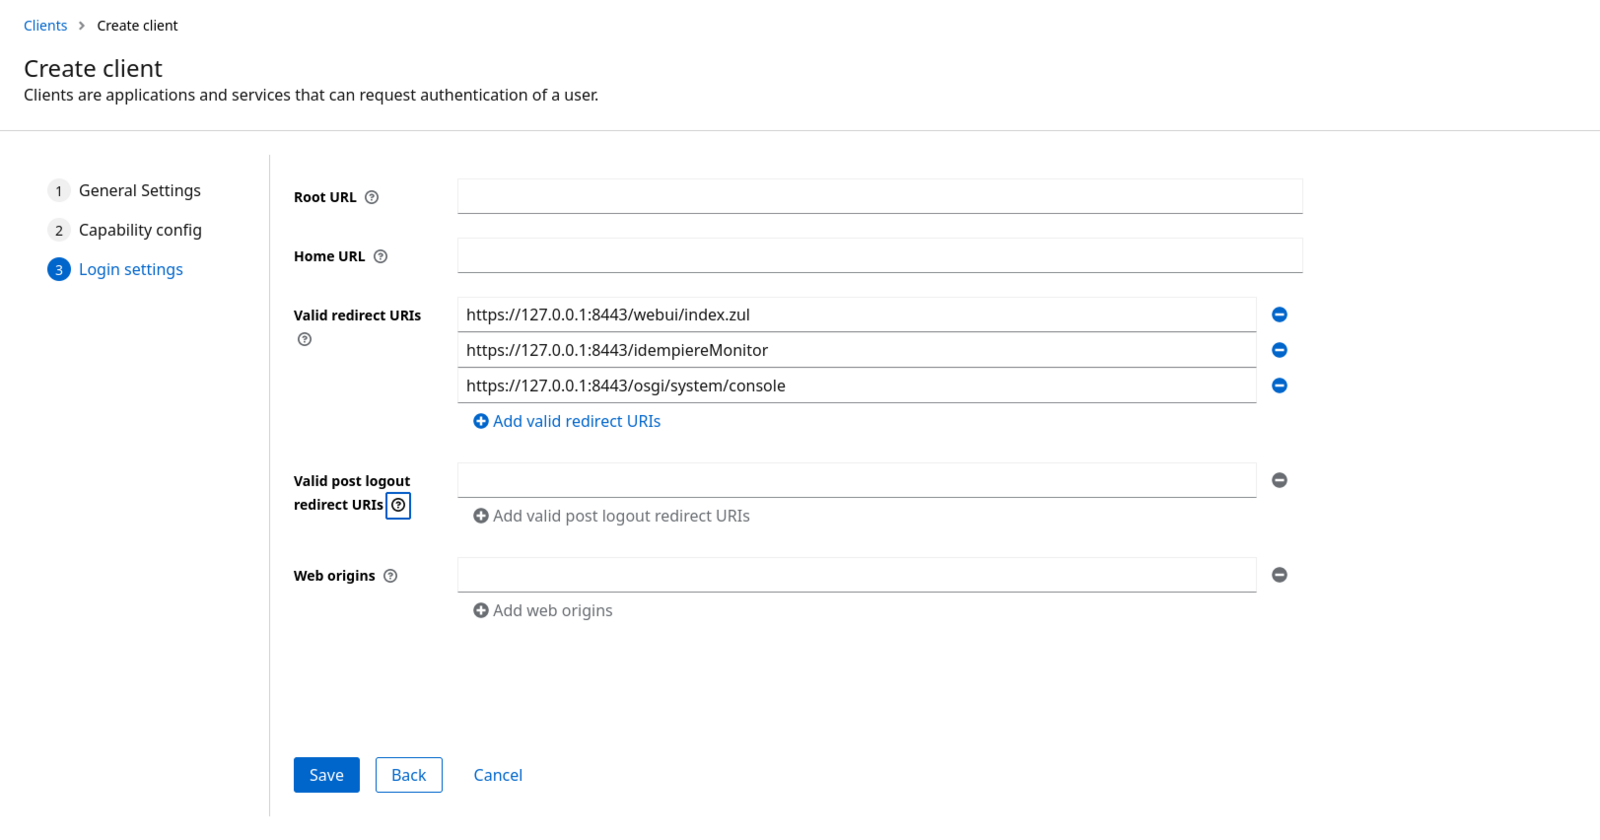Go to Capability config step

point(140,230)
